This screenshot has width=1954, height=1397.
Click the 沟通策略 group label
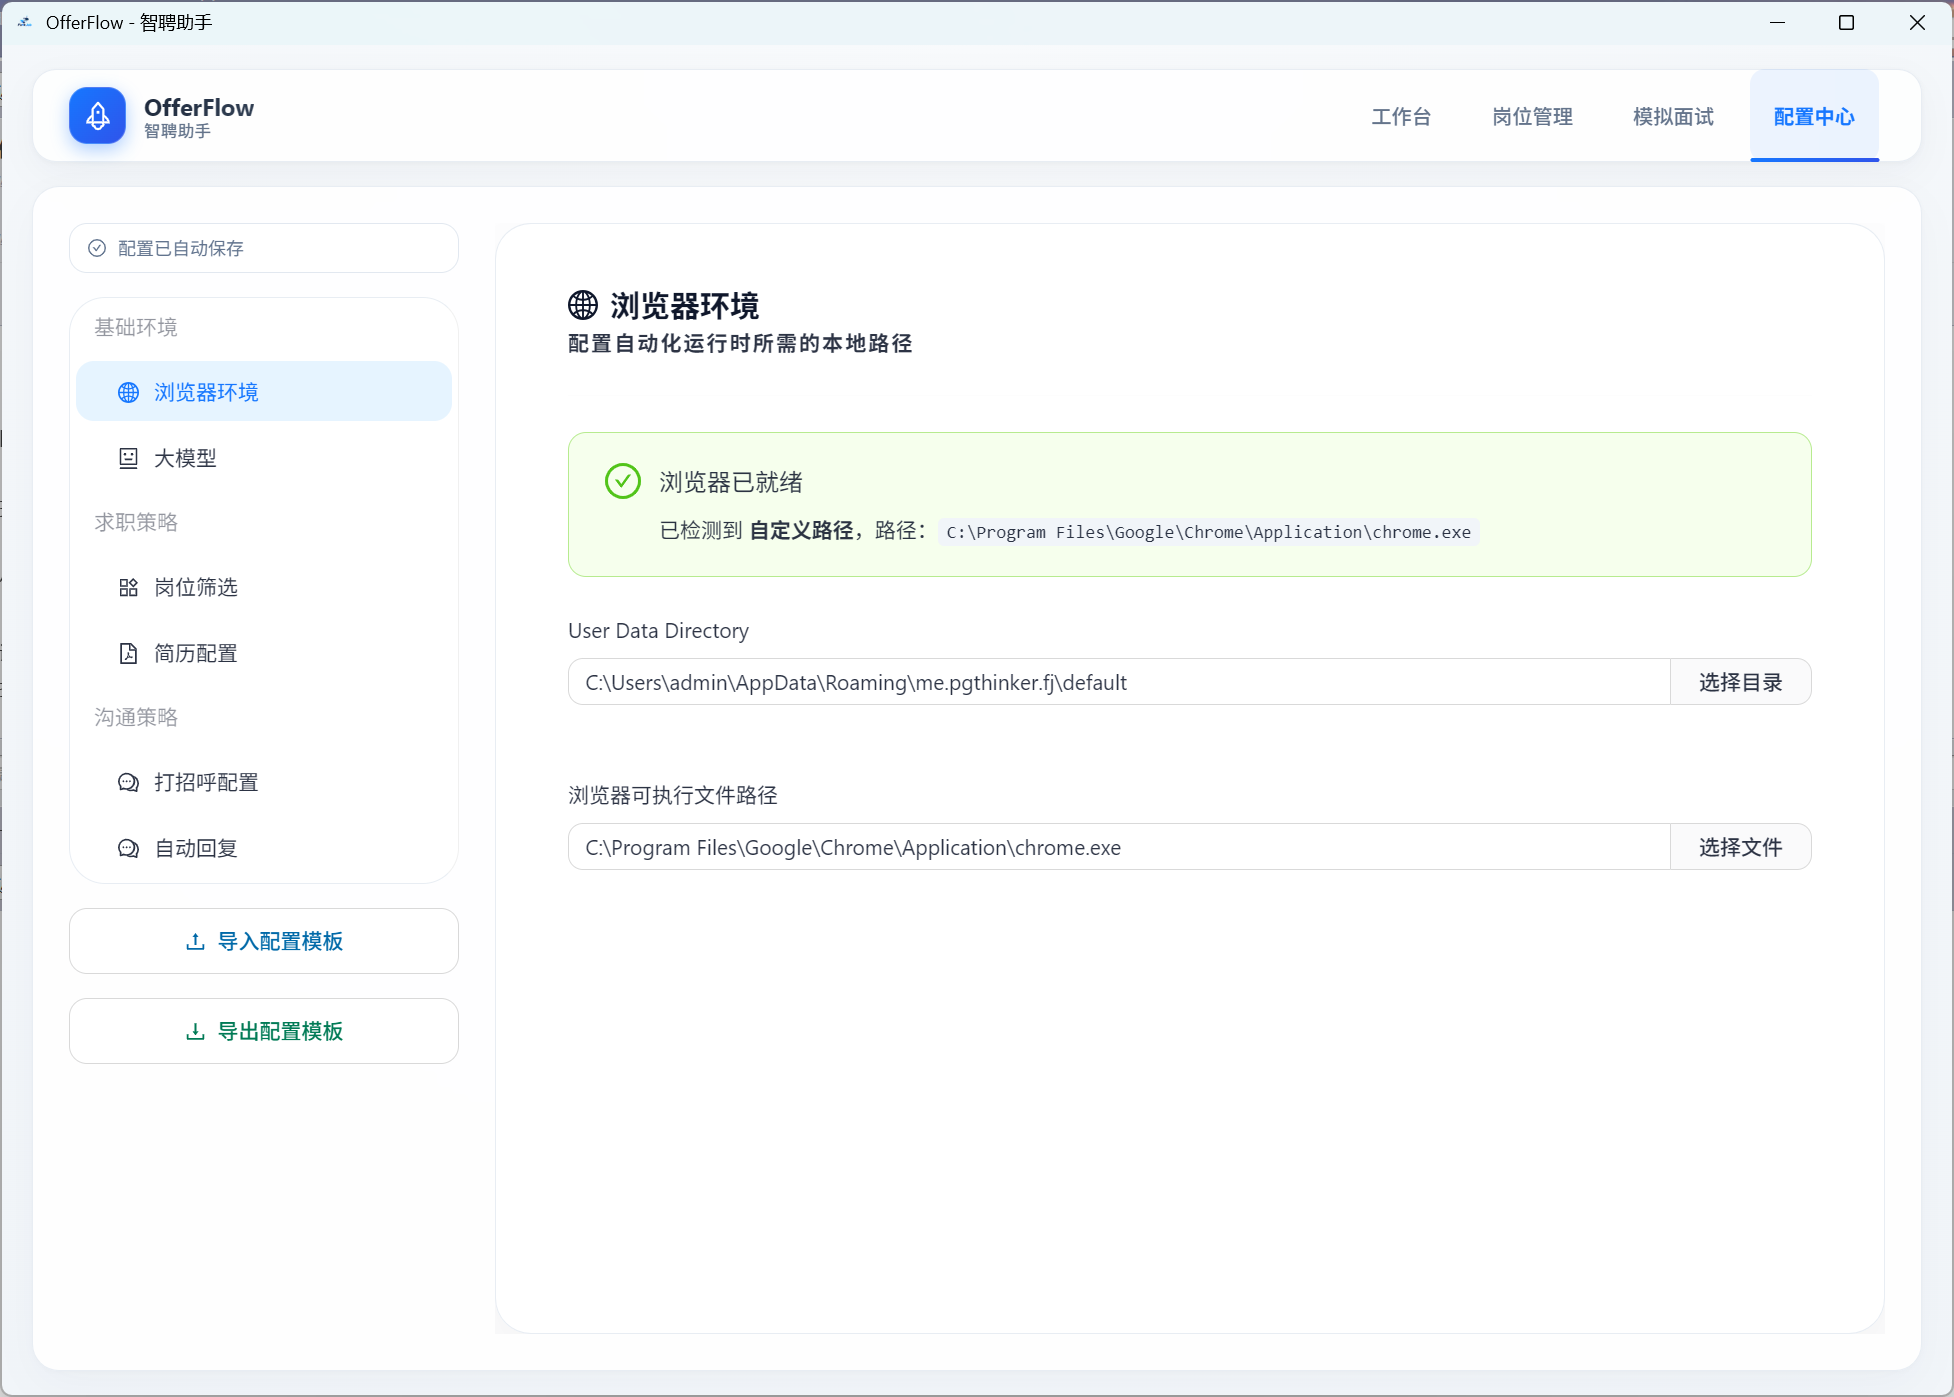pos(136,717)
